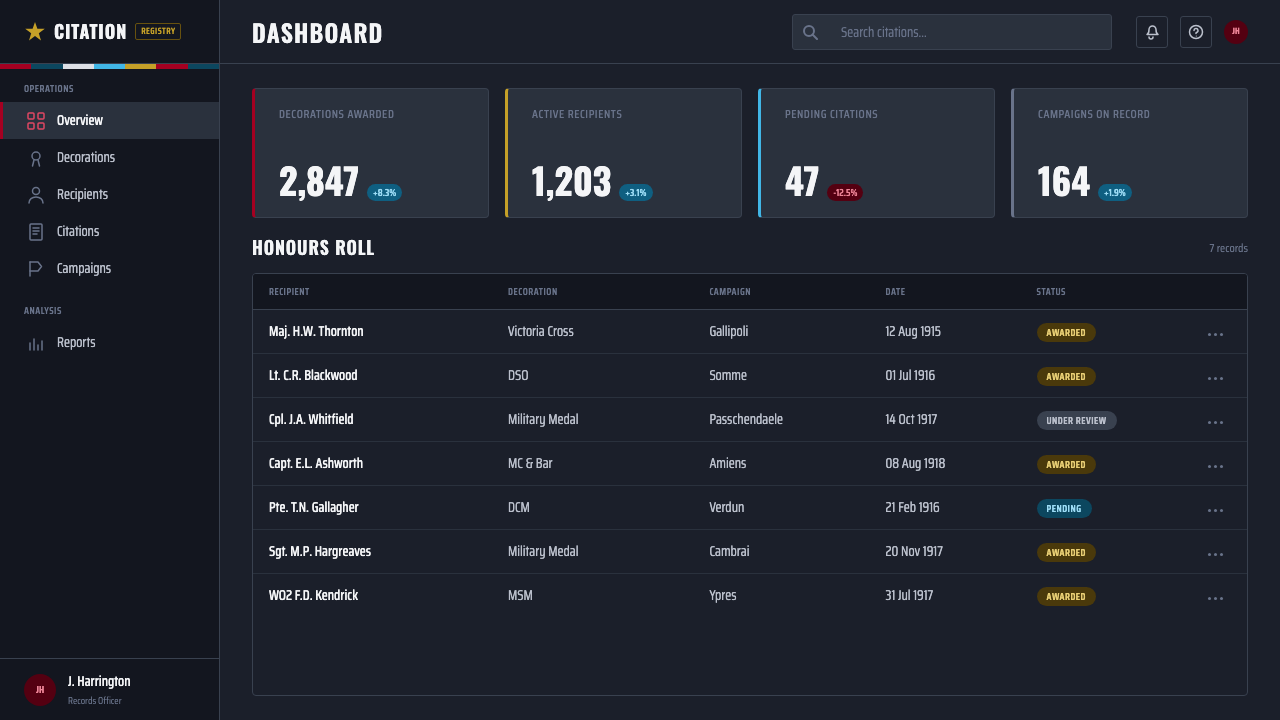Image resolution: width=1280 pixels, height=720 pixels.
Task: Click the Pending Citations stat card
Action: [x=876, y=153]
